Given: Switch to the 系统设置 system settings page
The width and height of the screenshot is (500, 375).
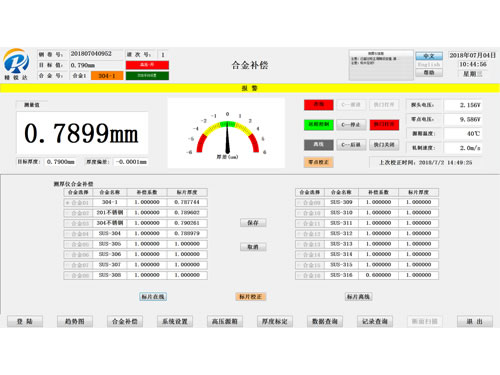Looking at the screenshot, I should tap(175, 321).
